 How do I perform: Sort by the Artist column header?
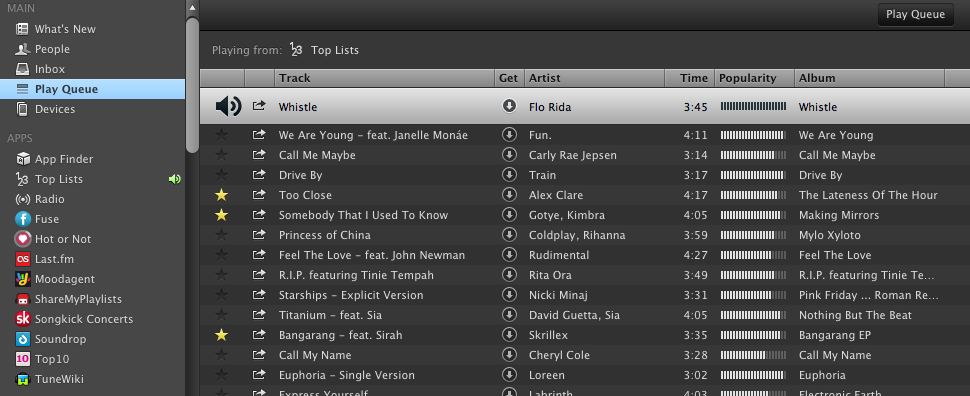(594, 78)
